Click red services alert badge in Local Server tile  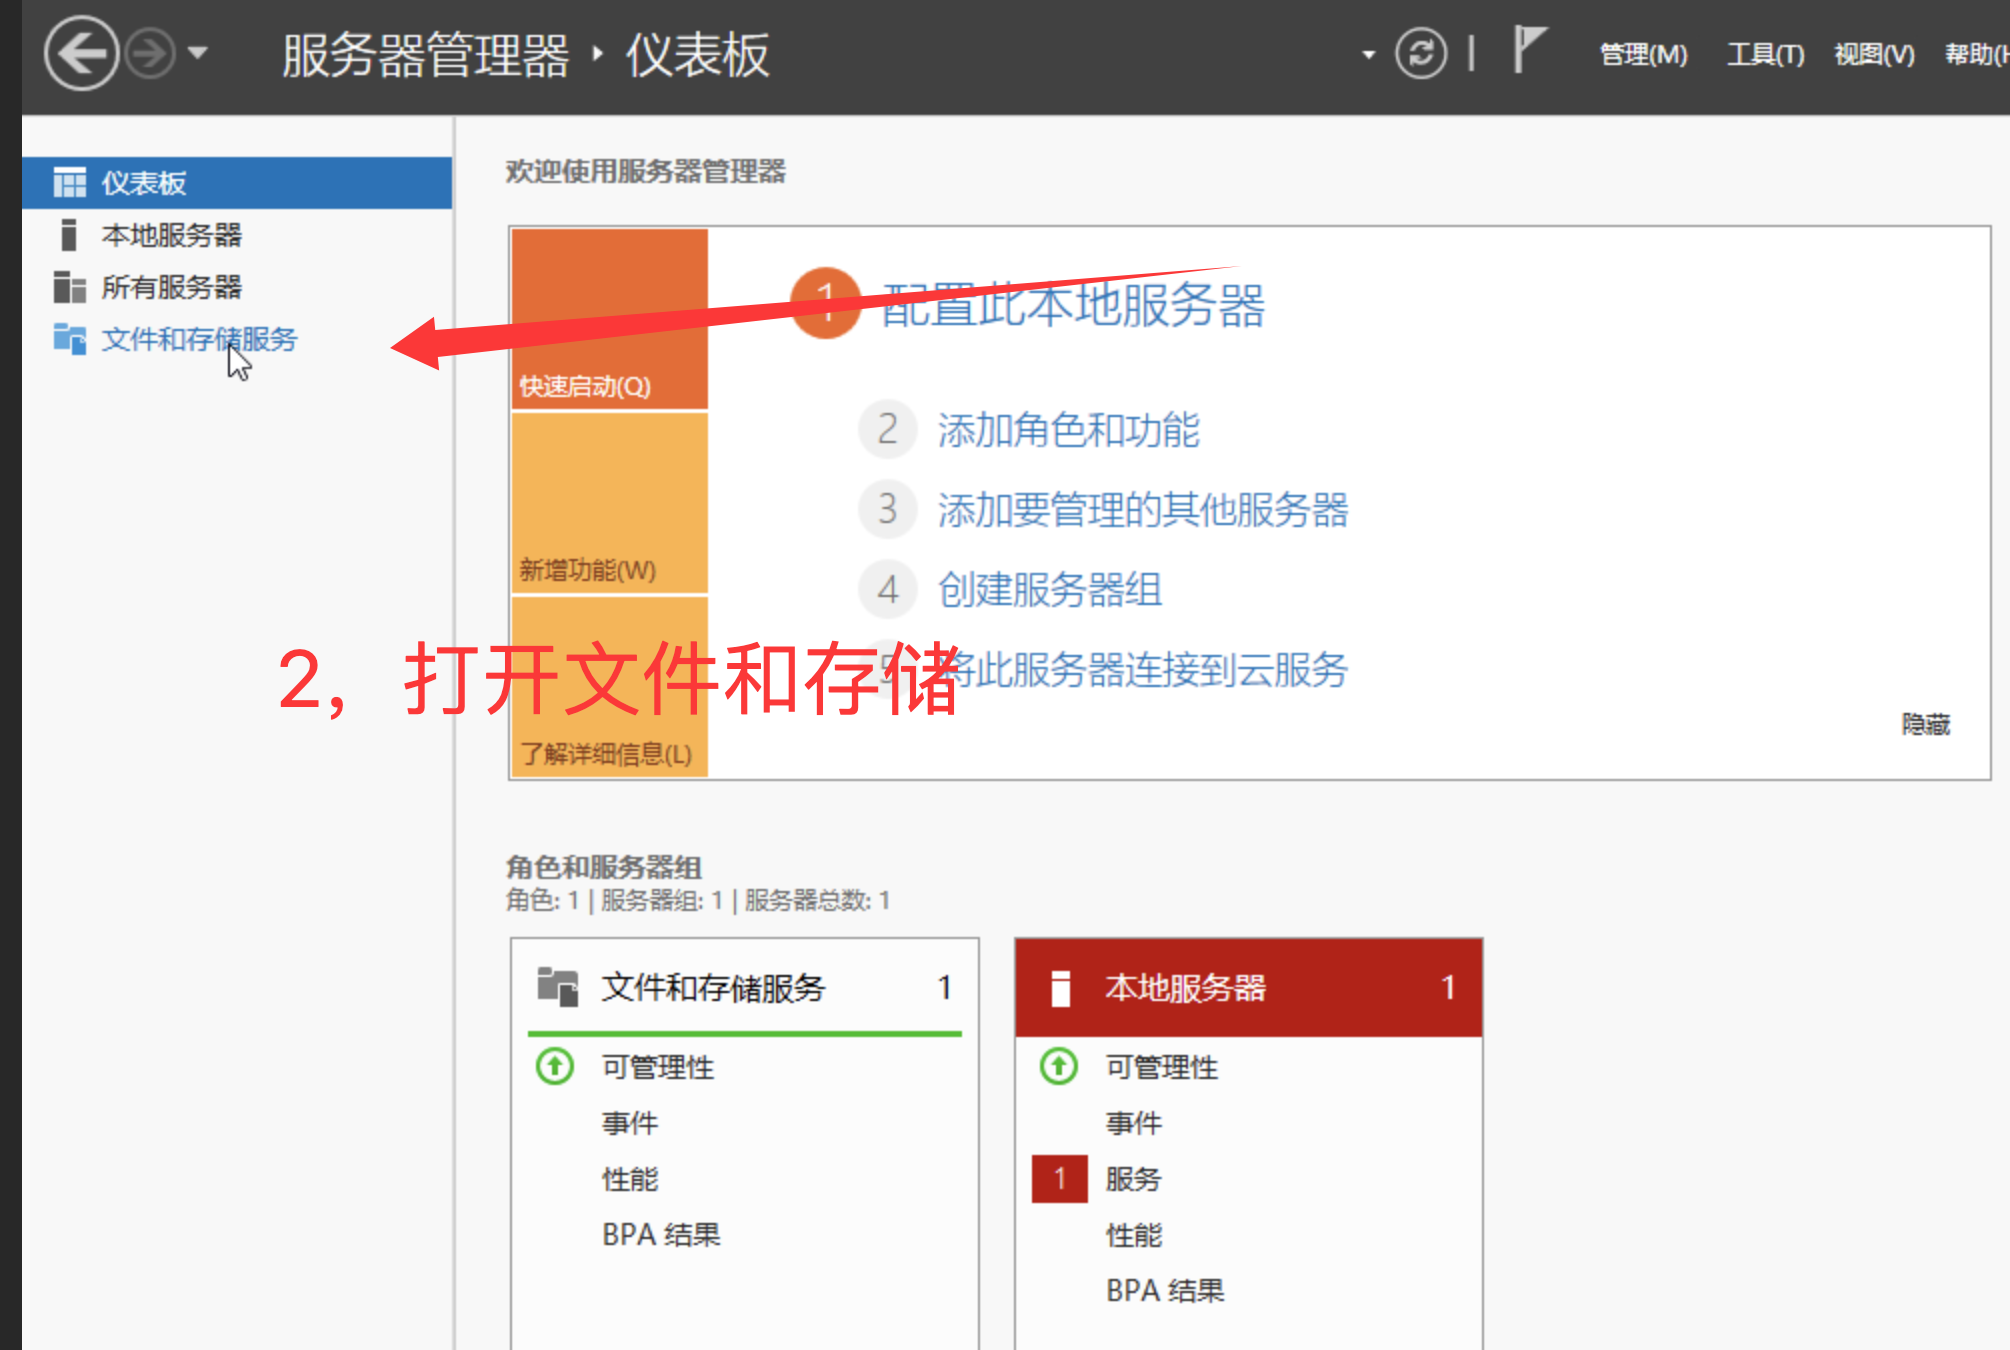1059,1179
